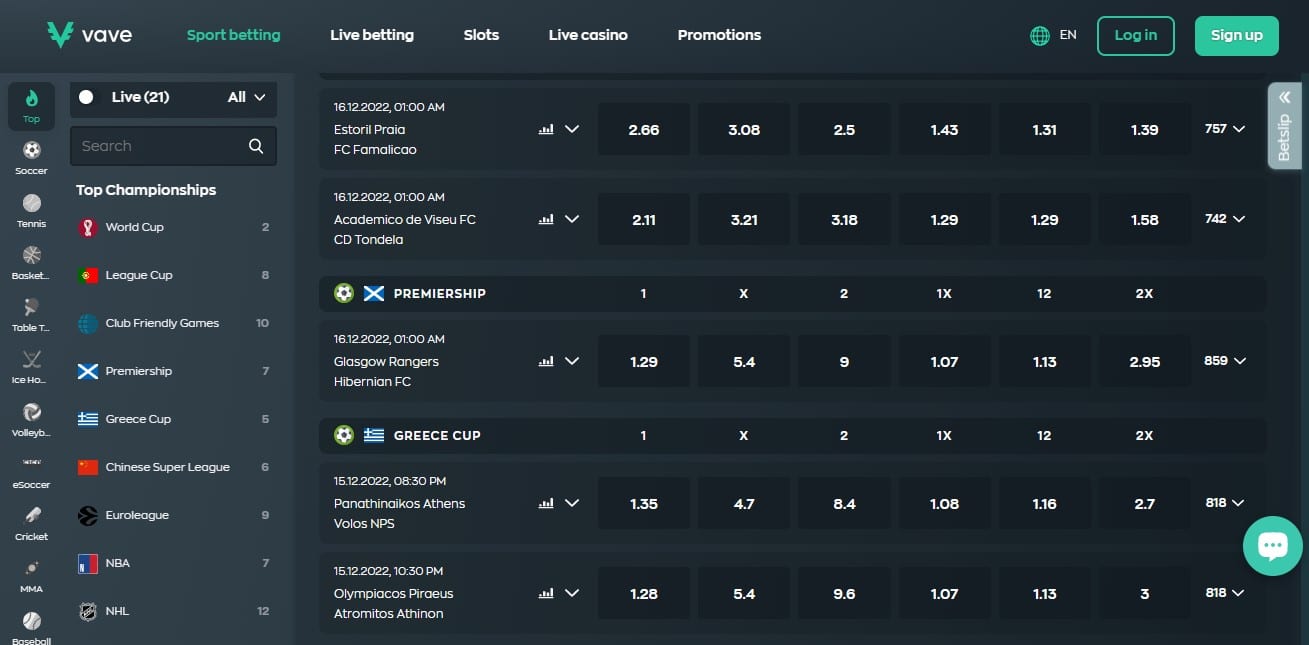Click the Vave logo

point(89,35)
